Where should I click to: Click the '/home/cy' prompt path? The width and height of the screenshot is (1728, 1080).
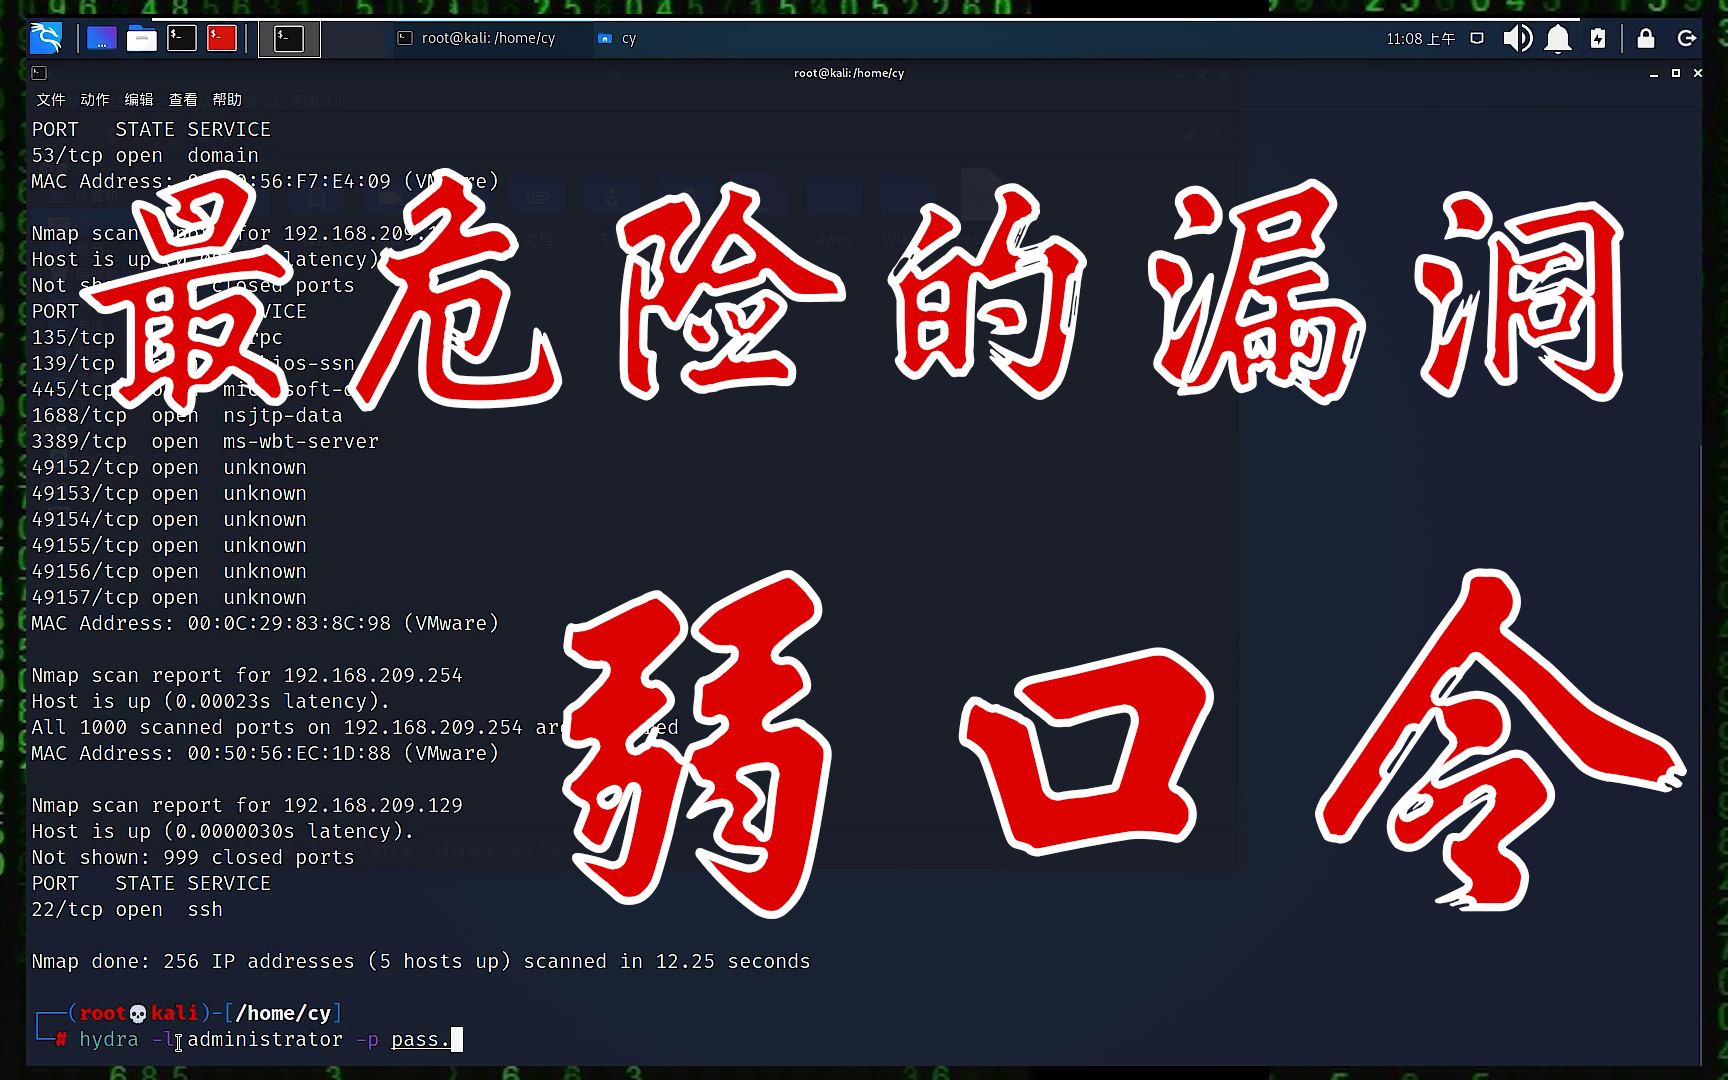283,1013
